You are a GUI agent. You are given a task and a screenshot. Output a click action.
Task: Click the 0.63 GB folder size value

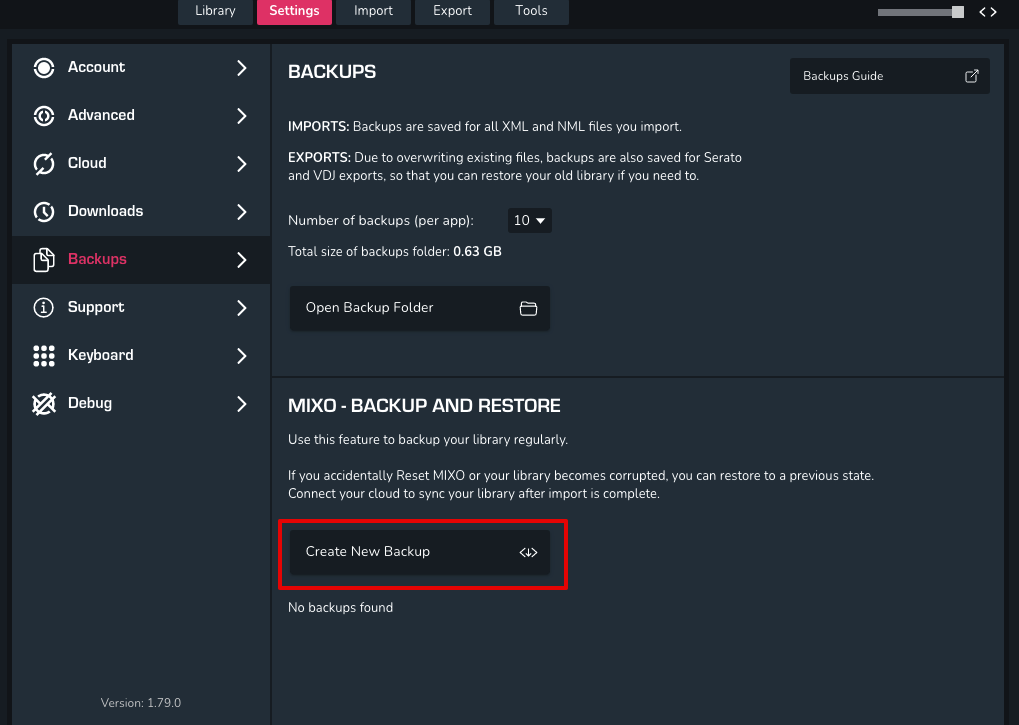coord(477,251)
